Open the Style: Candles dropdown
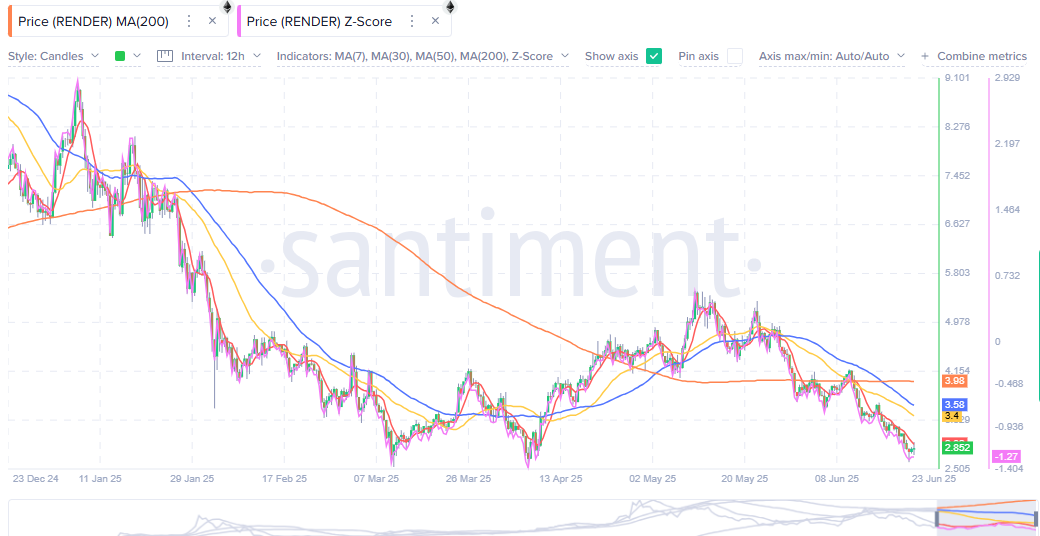Image resolution: width=1040 pixels, height=536 pixels. 54,56
